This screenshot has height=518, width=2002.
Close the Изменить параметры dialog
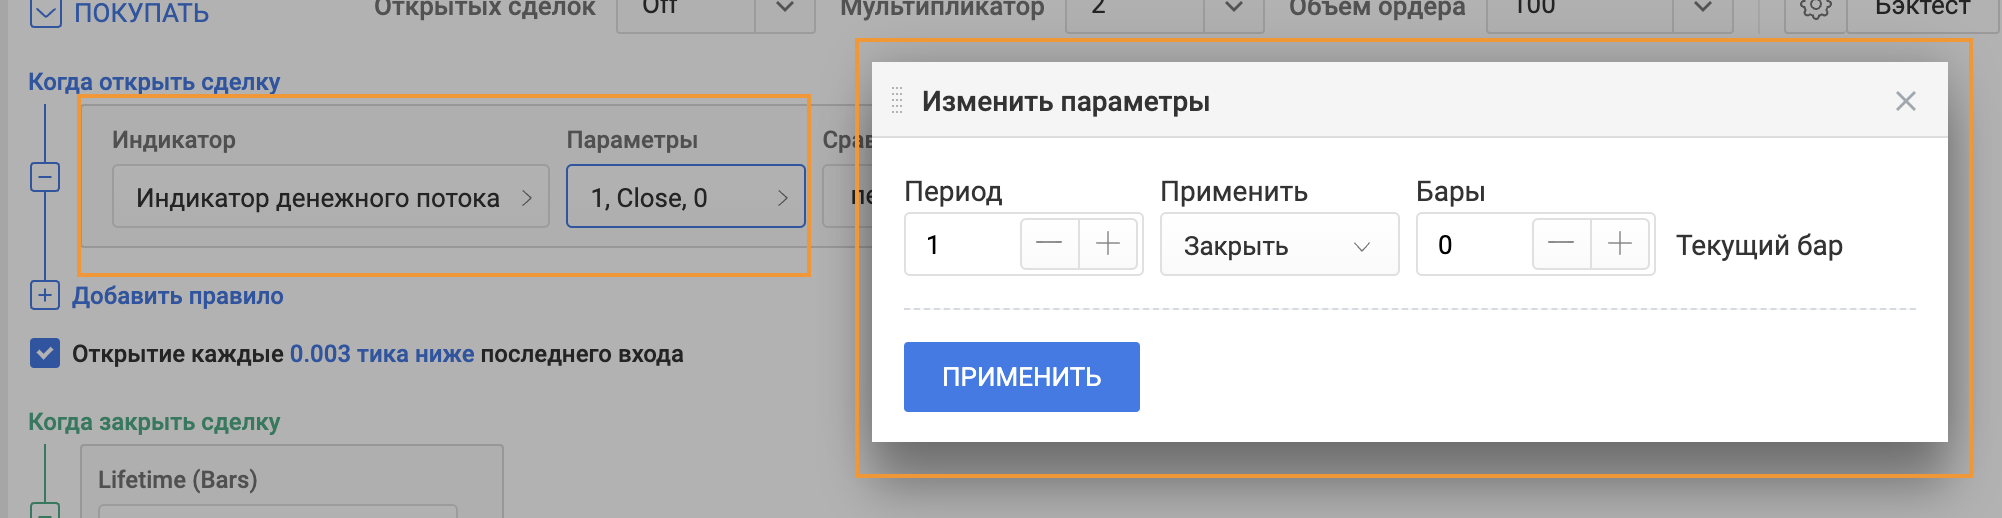coord(1905,101)
